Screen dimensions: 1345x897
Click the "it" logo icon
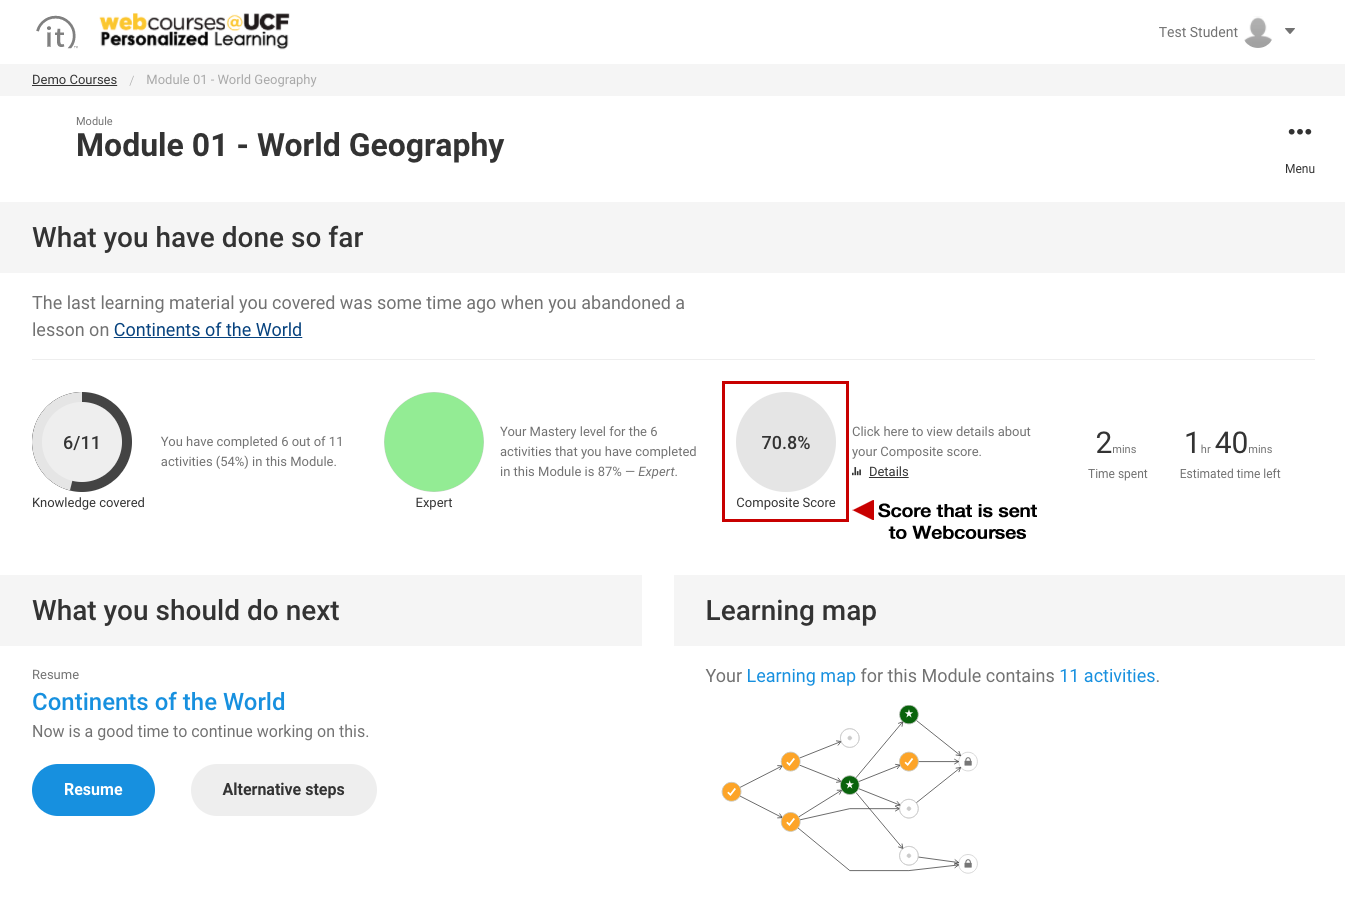click(x=57, y=32)
